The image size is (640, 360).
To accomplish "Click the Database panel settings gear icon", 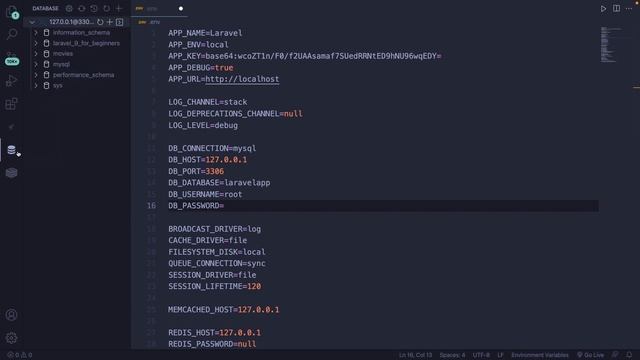I will (x=69, y=8).
